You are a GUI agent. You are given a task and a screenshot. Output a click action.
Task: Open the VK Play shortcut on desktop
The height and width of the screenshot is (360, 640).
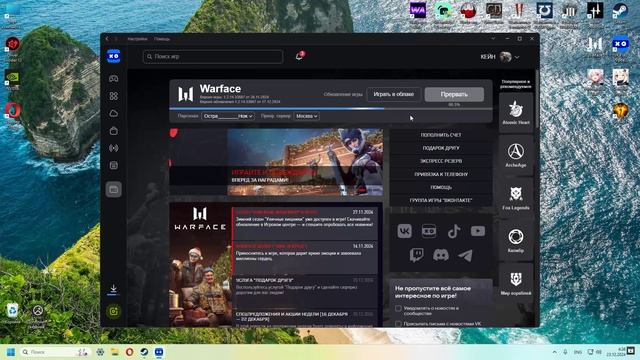pos(620,44)
